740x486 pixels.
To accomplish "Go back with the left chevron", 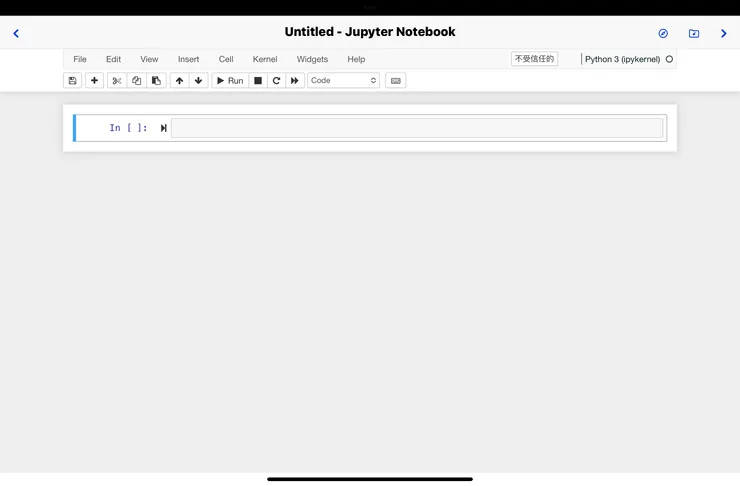I will (x=16, y=34).
